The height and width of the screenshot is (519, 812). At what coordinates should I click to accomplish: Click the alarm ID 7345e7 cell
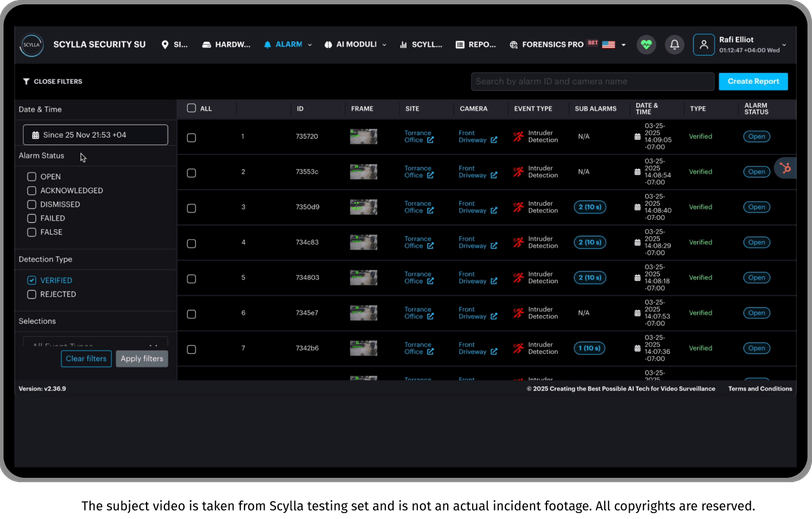coord(307,313)
